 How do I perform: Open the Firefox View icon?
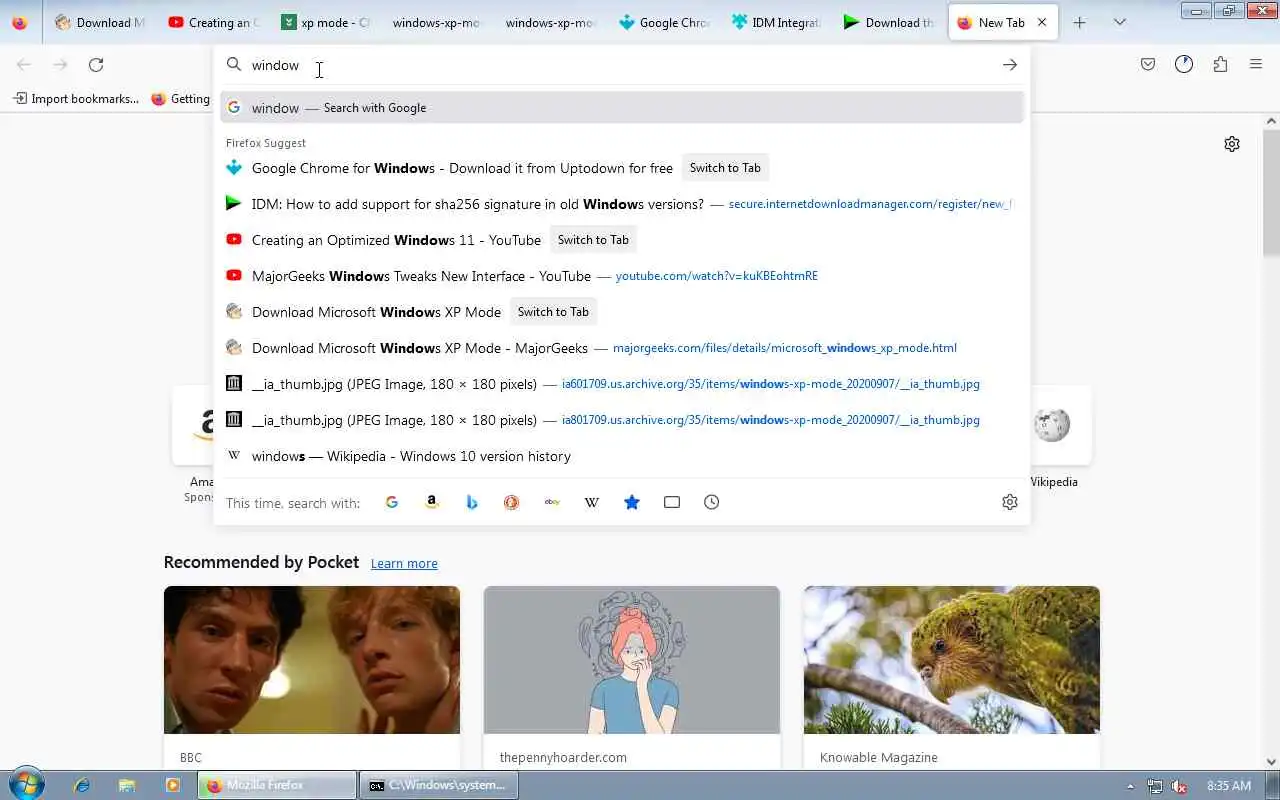coord(19,22)
